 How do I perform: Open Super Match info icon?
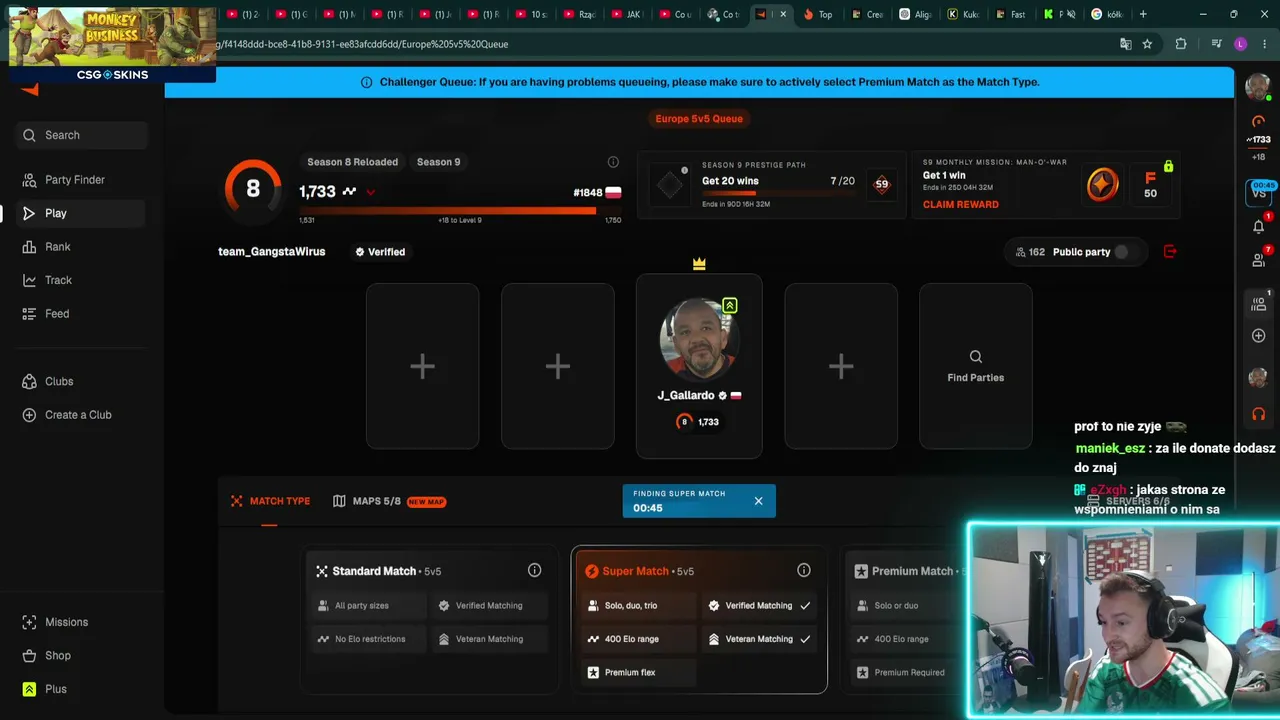pos(804,570)
